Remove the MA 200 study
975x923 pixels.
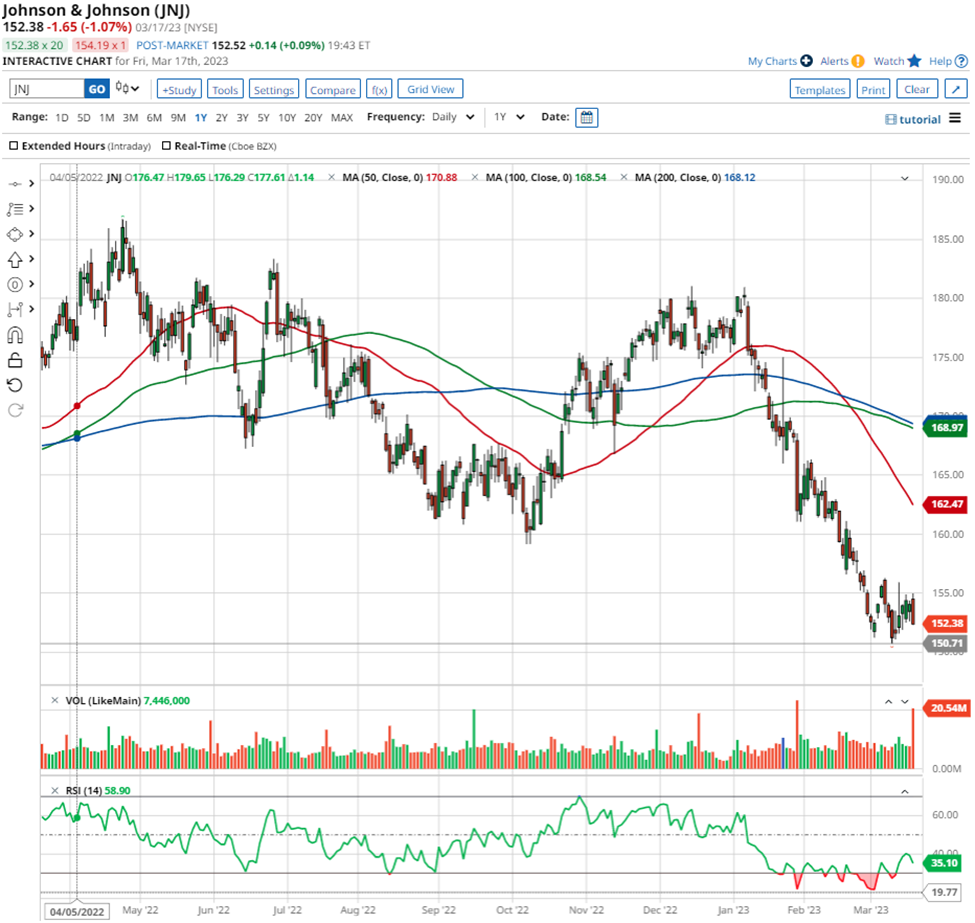pos(624,177)
